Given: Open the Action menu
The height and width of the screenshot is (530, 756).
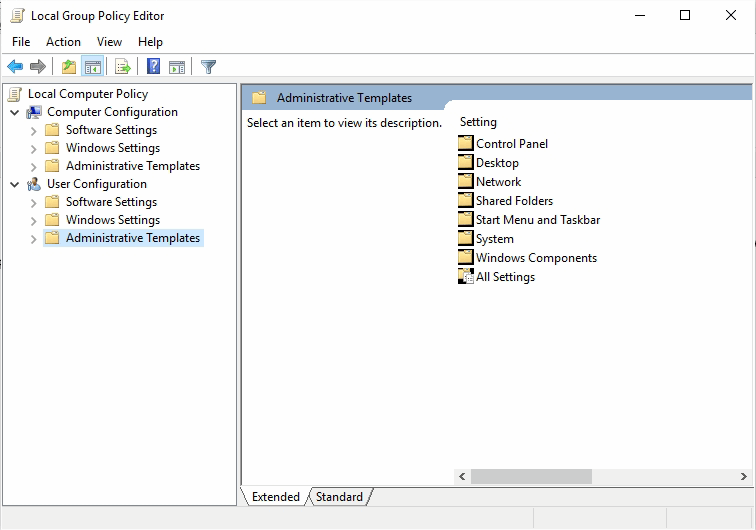Looking at the screenshot, I should 63,41.
